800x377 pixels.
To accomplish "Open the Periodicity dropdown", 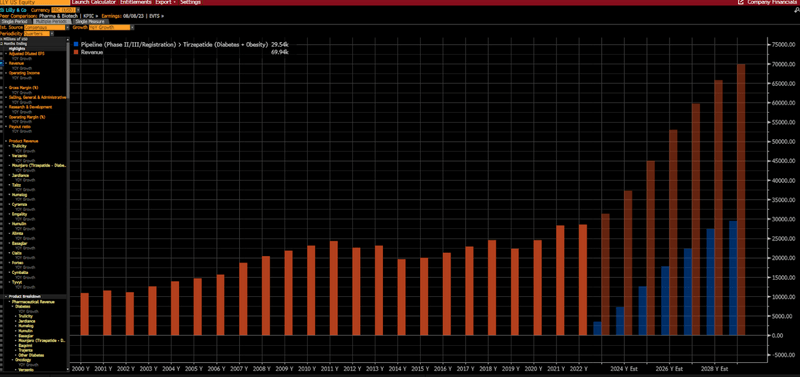I will pyautogui.click(x=37, y=34).
